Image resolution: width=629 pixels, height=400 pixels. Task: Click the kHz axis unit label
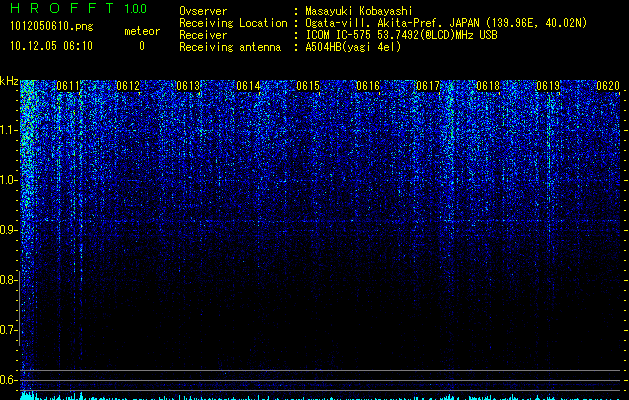click(9, 81)
